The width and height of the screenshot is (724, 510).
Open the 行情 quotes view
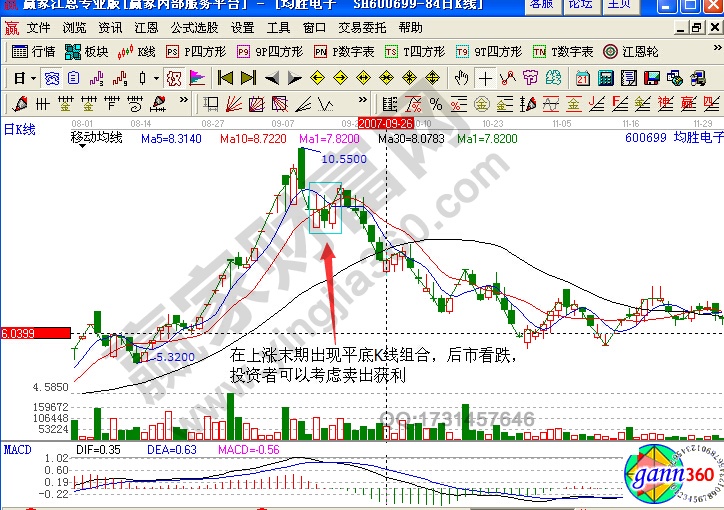(x=33, y=52)
